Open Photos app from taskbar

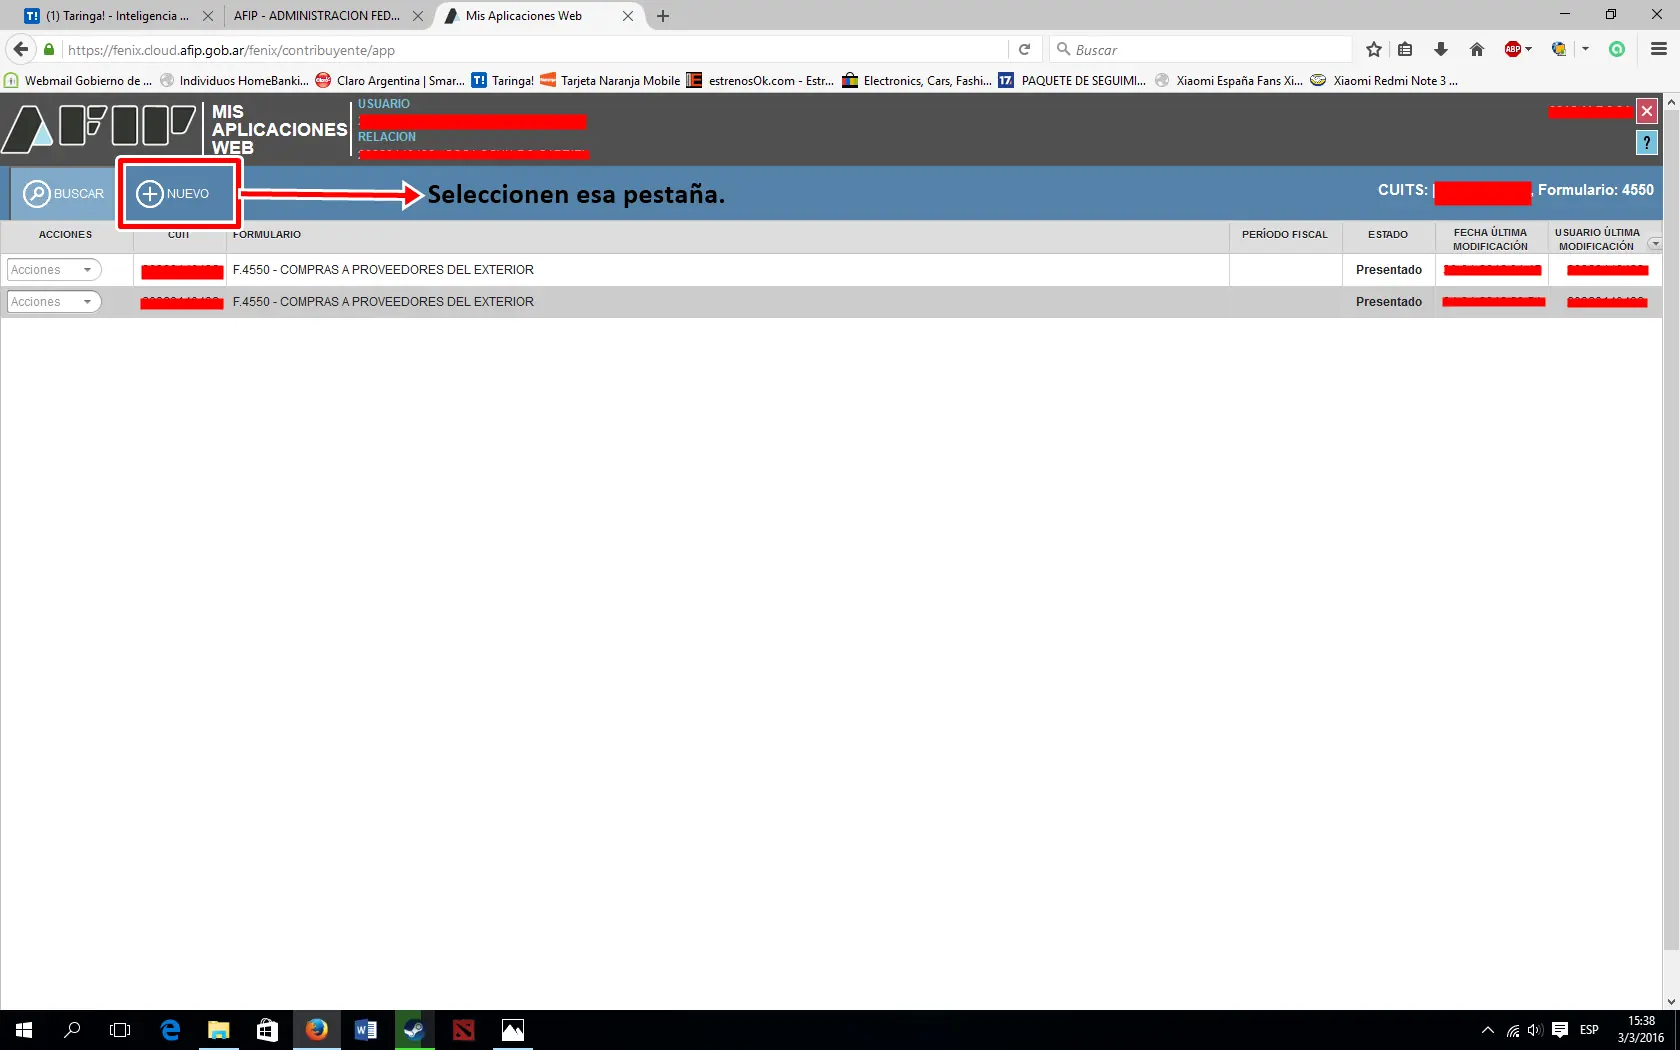point(512,1030)
